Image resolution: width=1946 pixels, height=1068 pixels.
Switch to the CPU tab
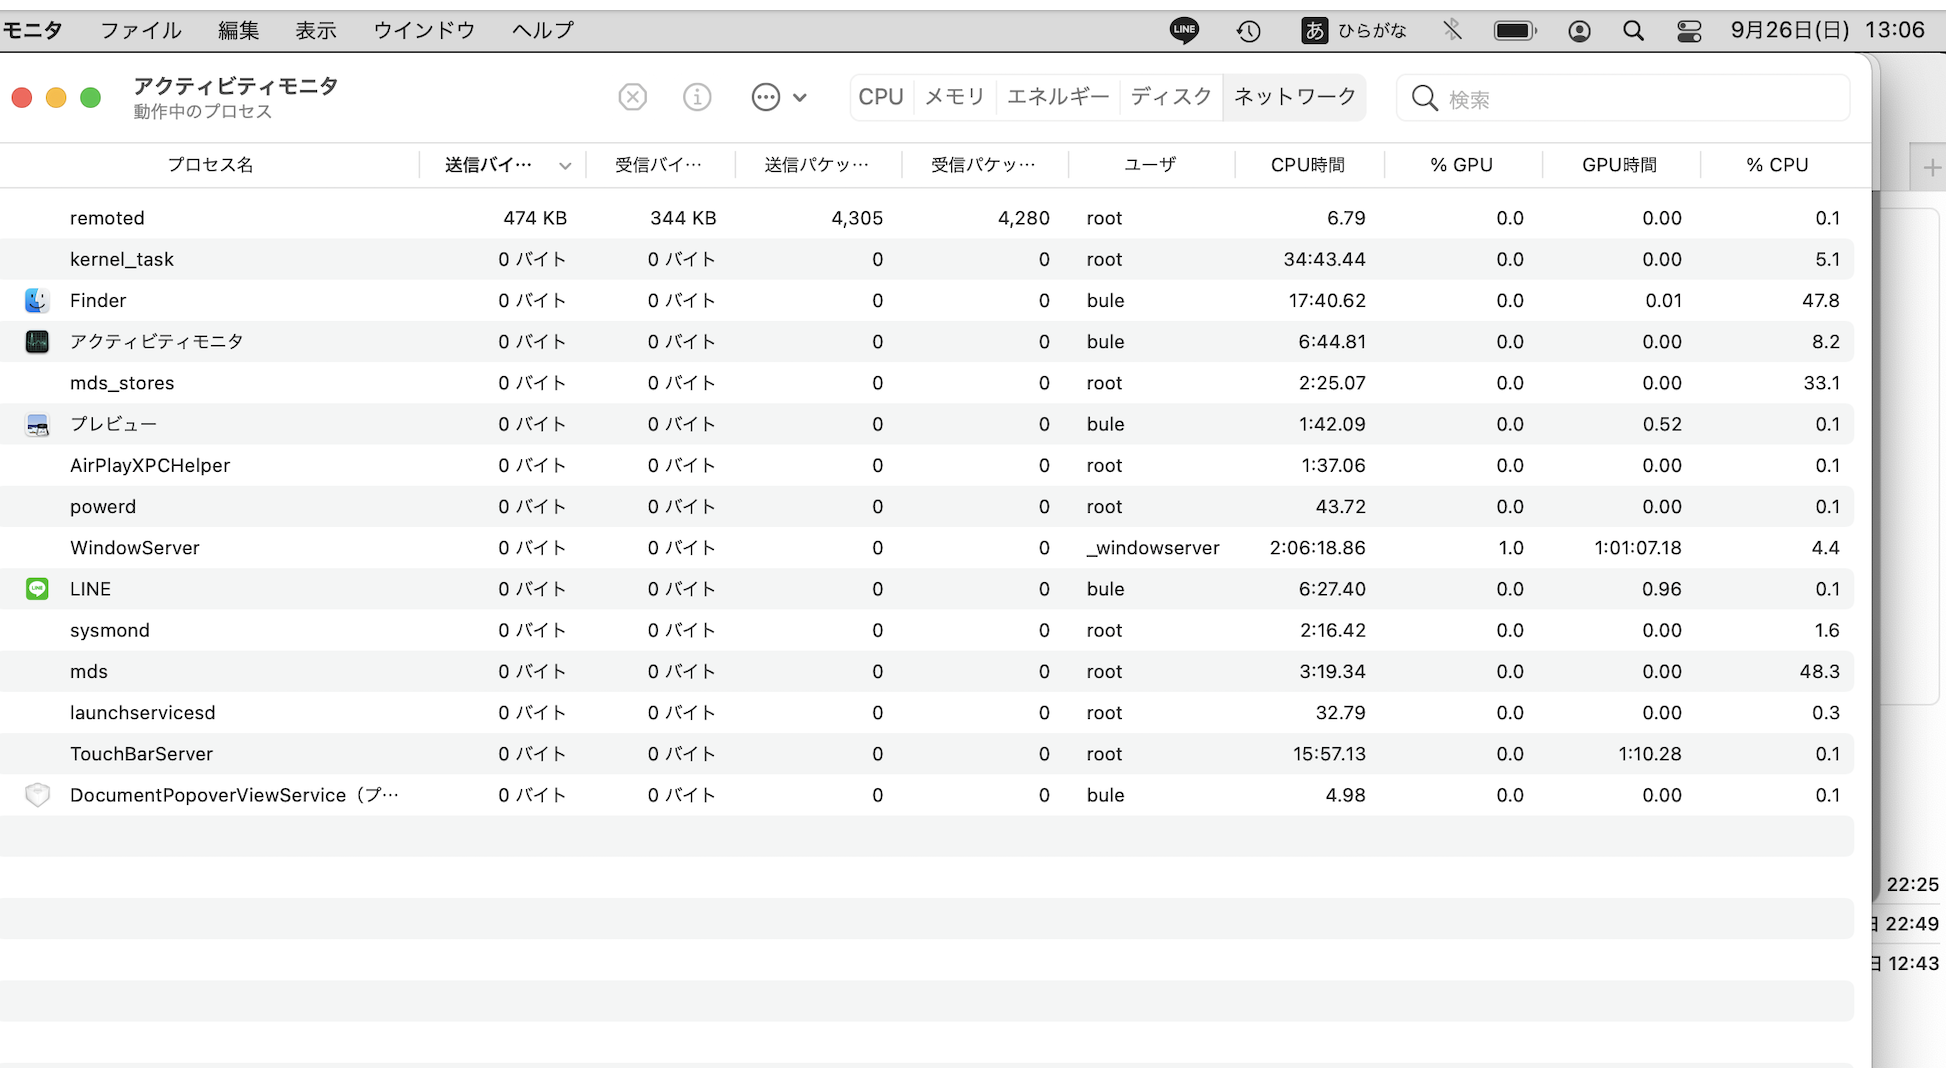point(880,97)
